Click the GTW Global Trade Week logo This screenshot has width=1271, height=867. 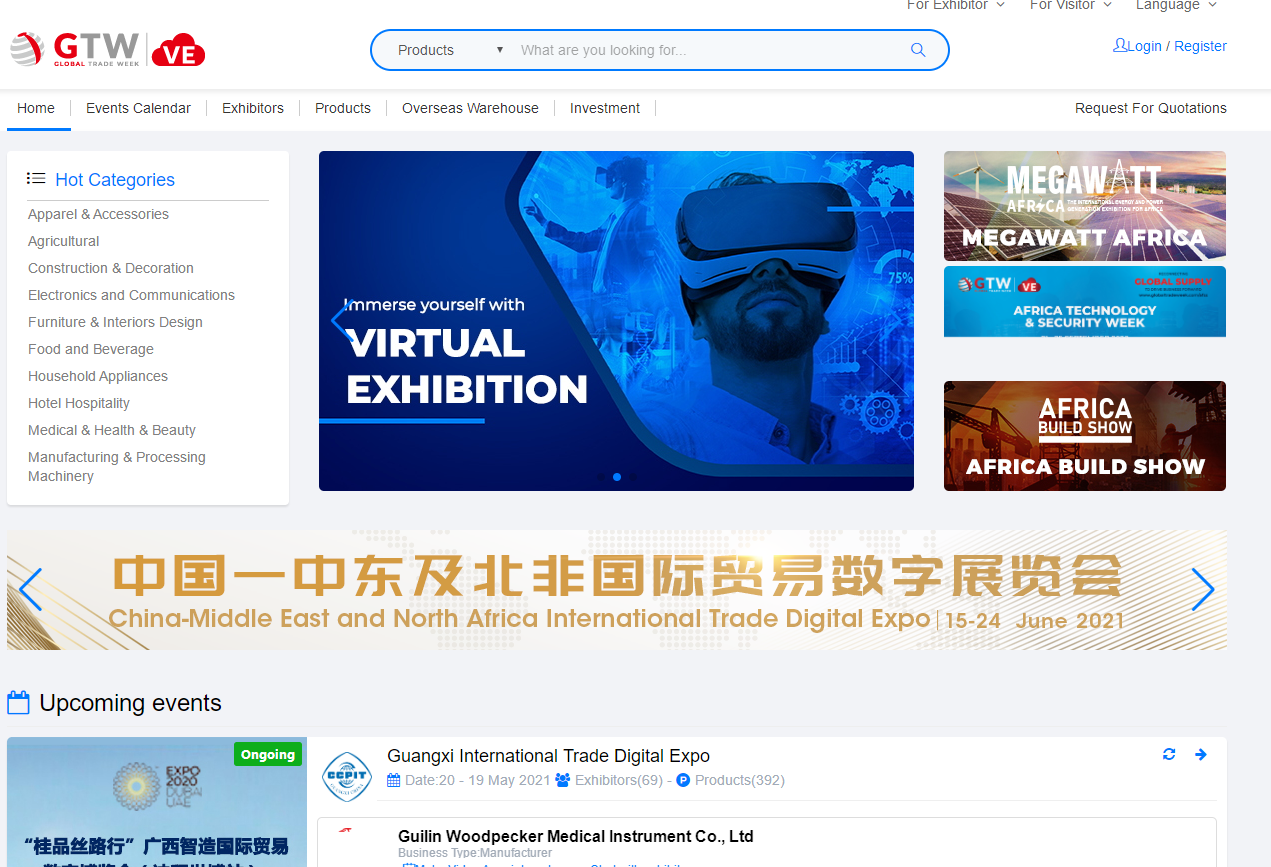tap(108, 49)
